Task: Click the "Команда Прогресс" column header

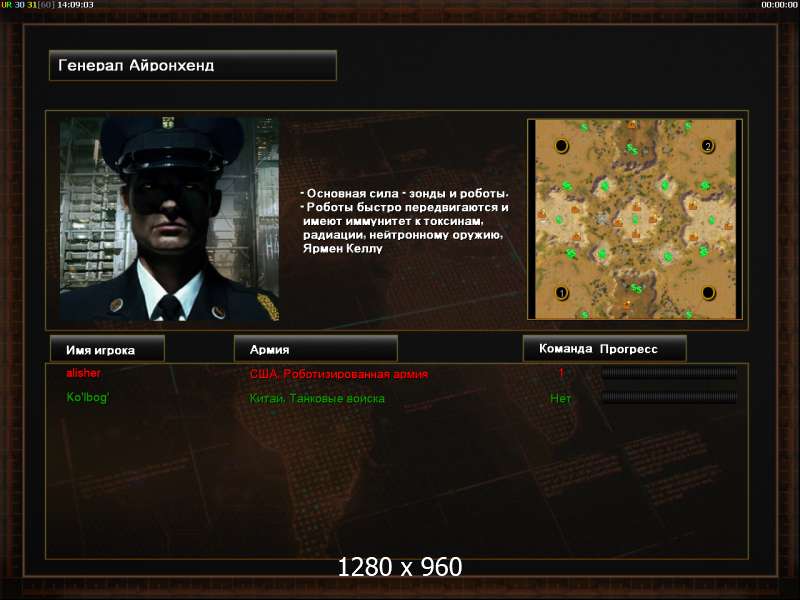Action: pos(605,349)
